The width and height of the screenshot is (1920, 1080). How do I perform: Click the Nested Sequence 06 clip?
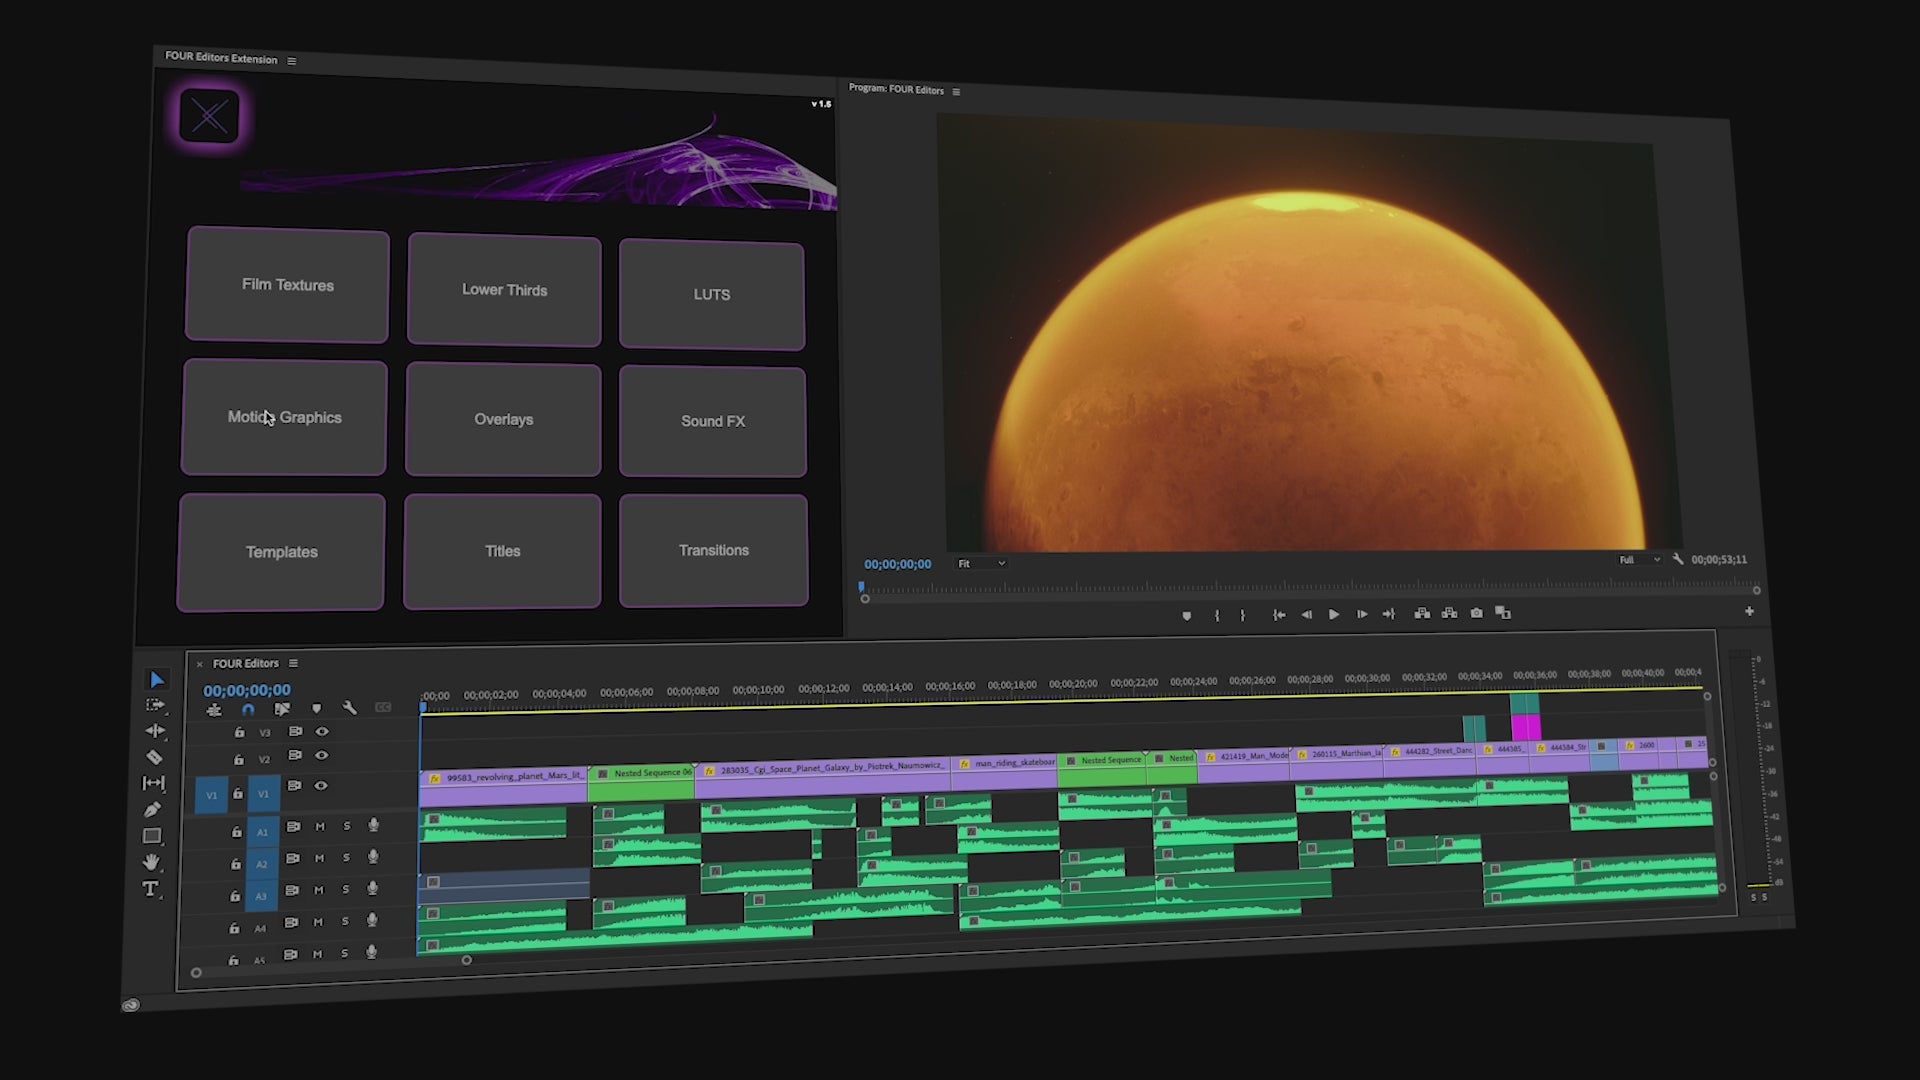pos(642,782)
